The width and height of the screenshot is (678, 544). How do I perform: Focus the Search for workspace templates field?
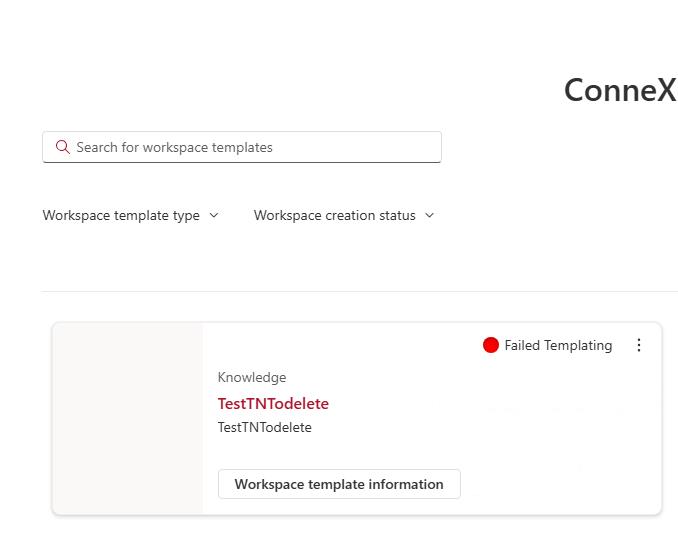coord(250,147)
